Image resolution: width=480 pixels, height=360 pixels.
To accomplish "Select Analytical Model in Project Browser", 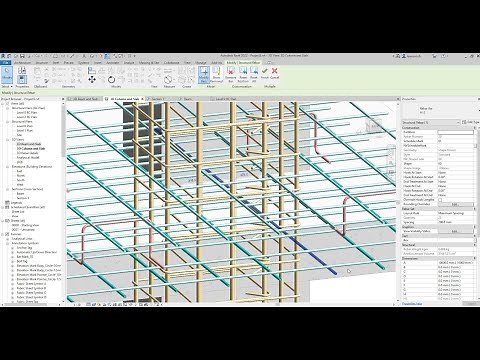I will [28, 158].
